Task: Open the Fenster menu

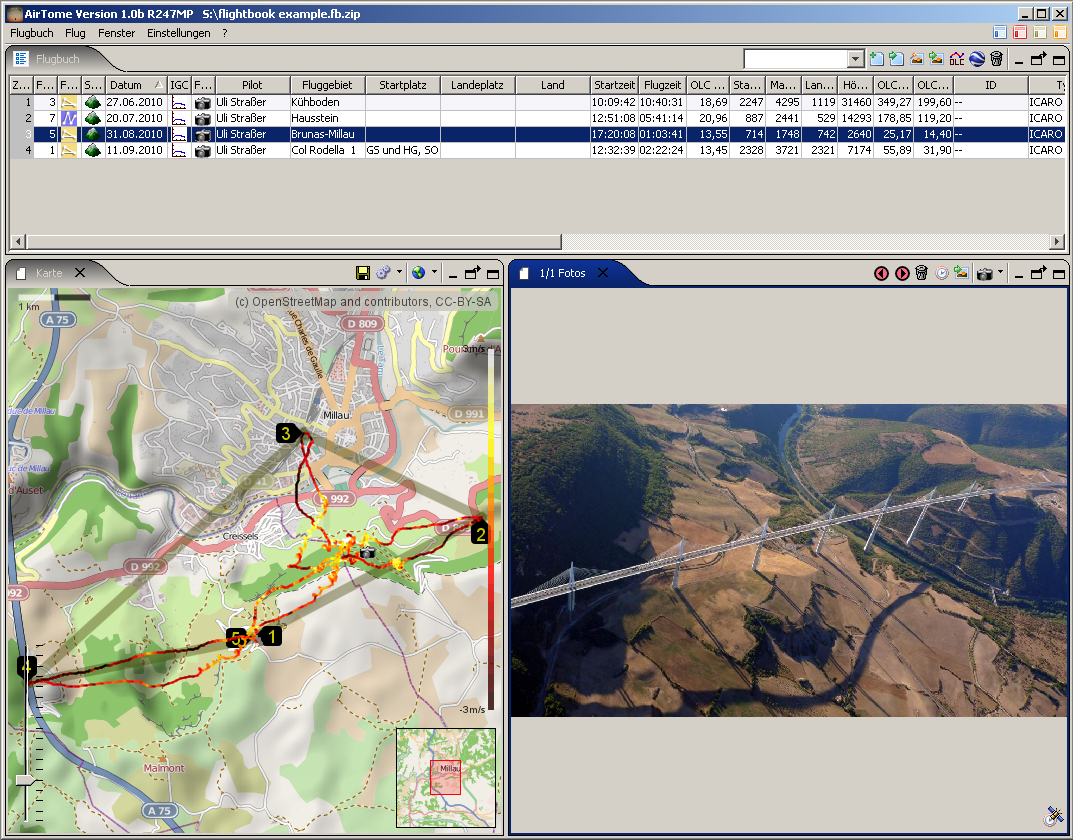Action: coord(116,33)
